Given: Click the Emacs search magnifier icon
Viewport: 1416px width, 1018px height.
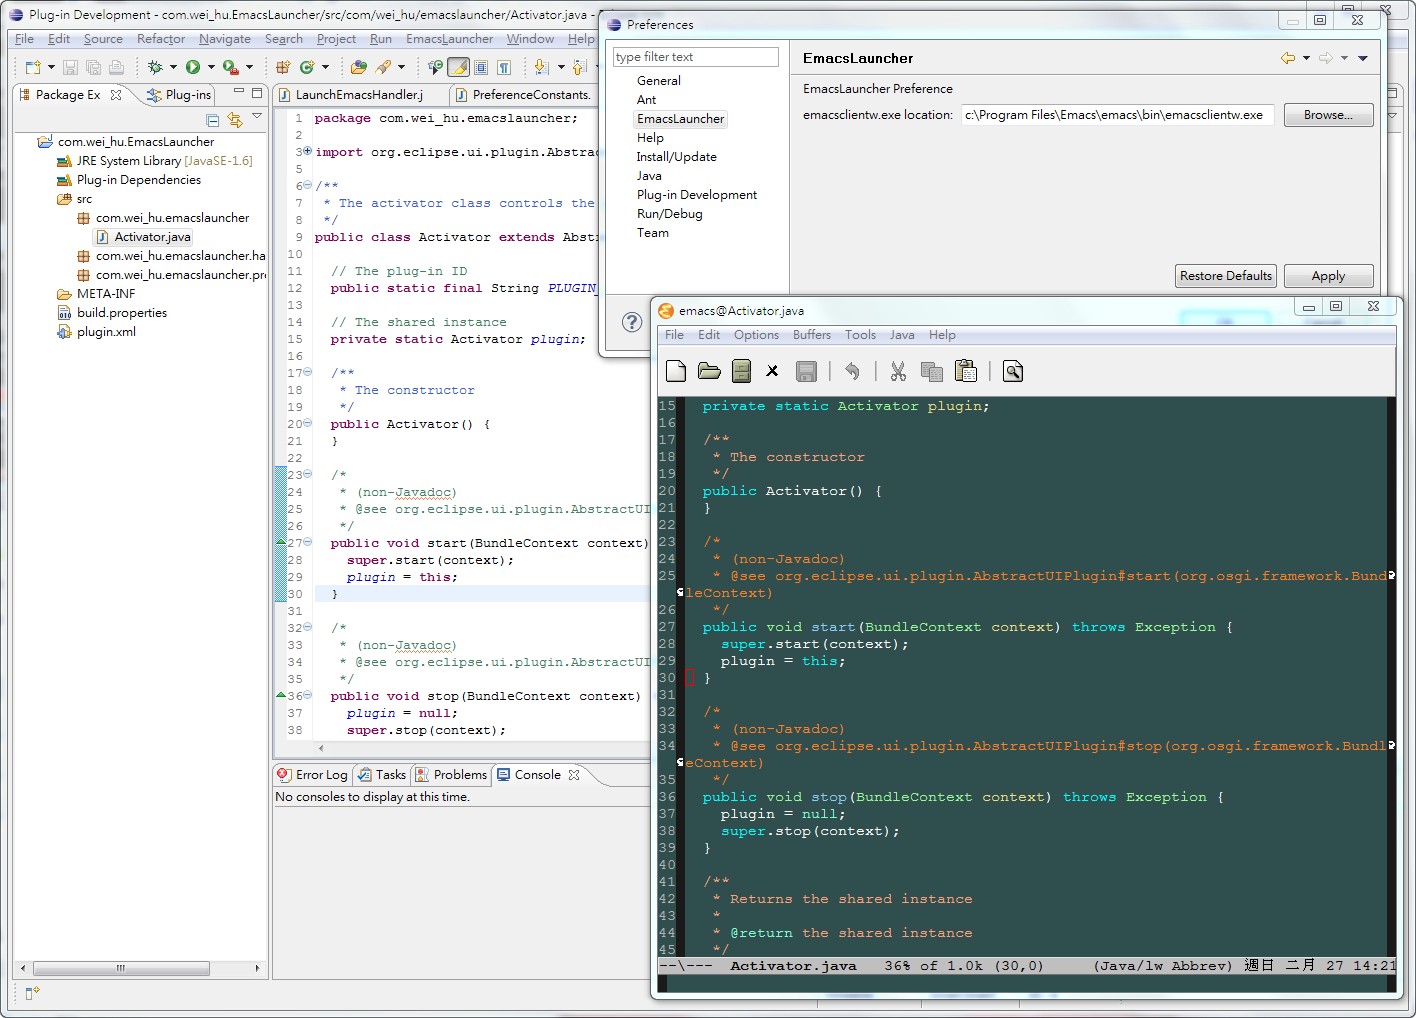Looking at the screenshot, I should click(x=1012, y=372).
